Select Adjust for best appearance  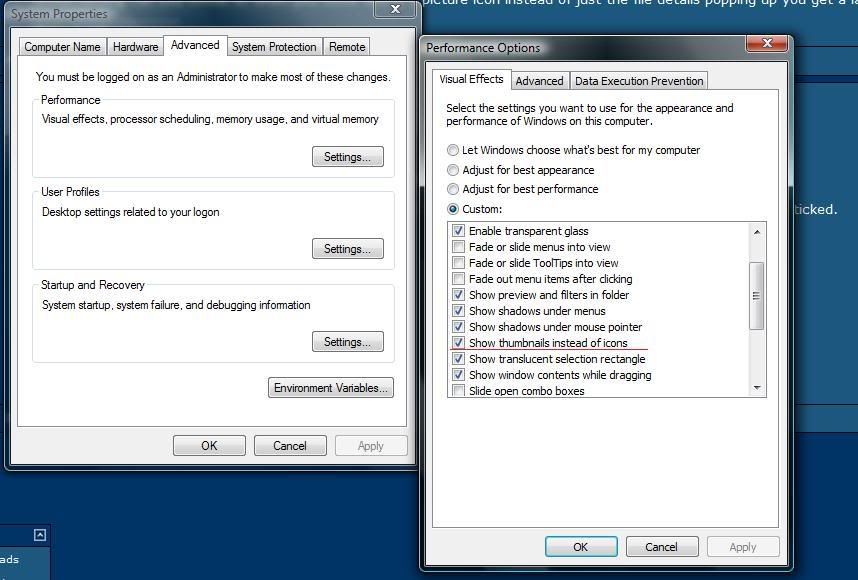point(453,170)
